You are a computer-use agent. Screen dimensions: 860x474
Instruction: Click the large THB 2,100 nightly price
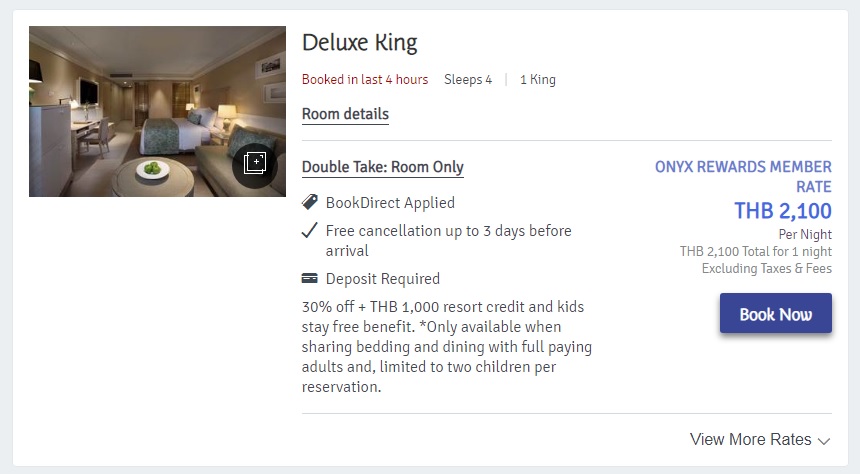[782, 211]
